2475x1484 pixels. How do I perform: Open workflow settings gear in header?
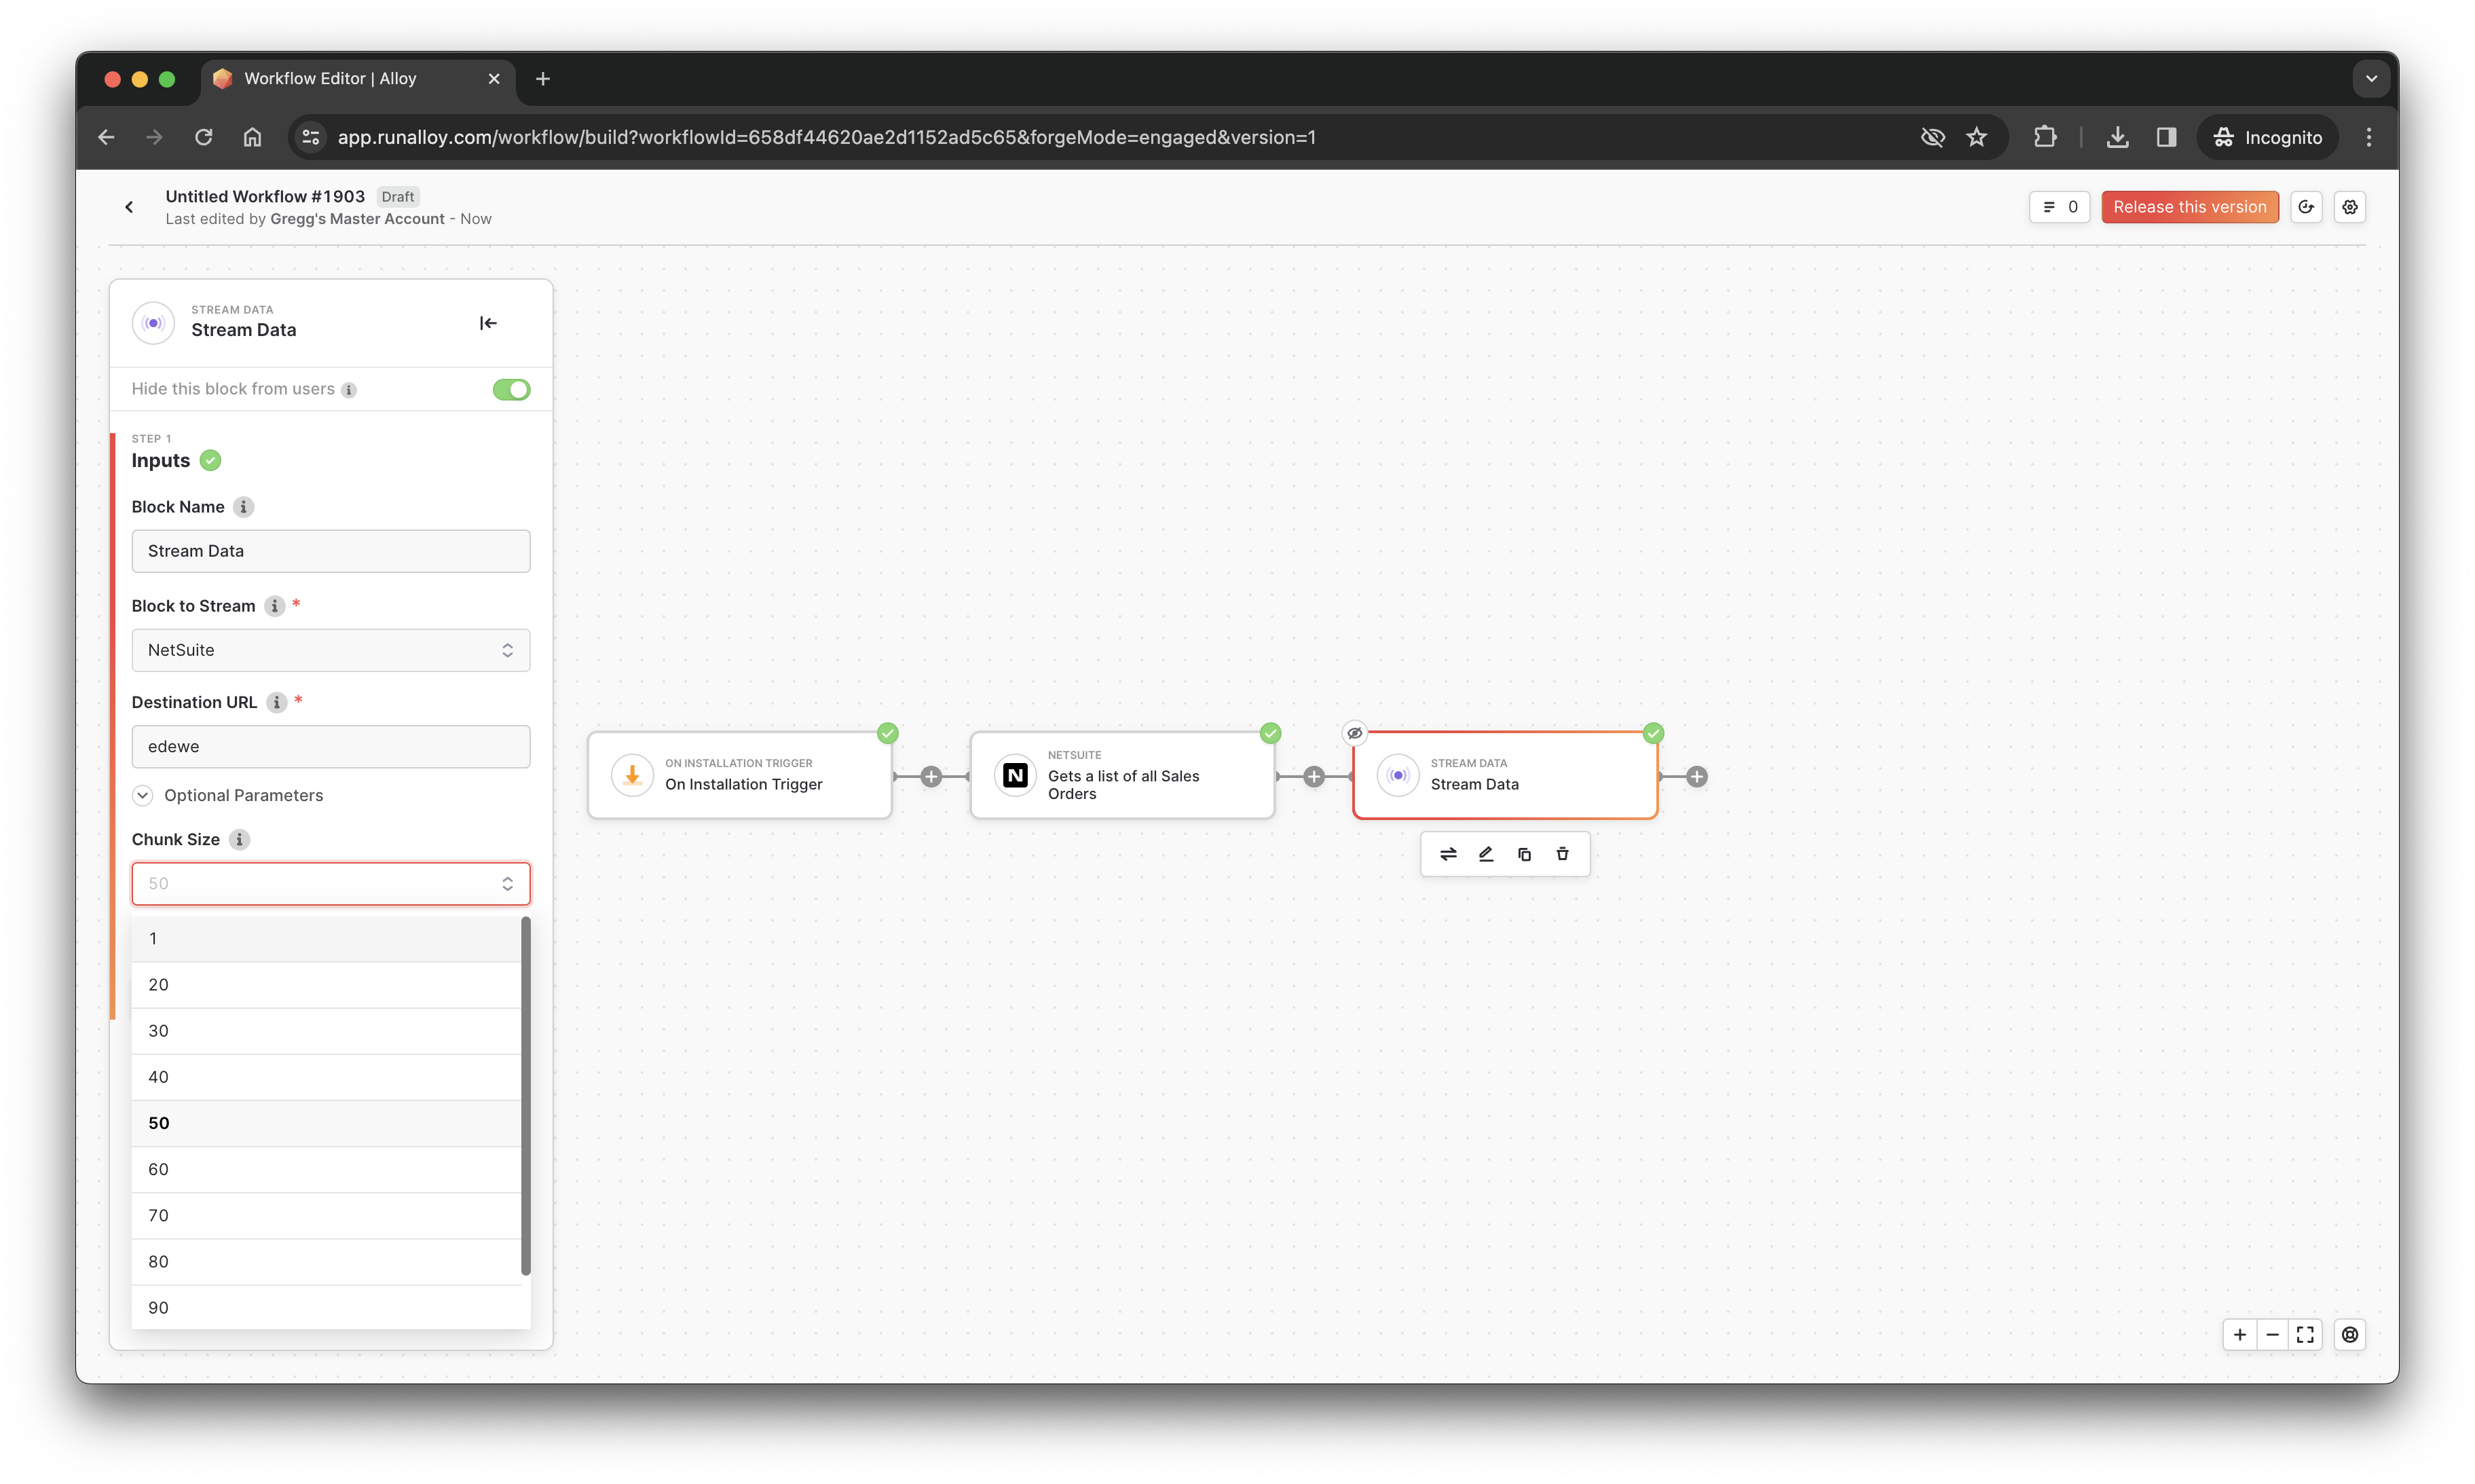point(2350,207)
